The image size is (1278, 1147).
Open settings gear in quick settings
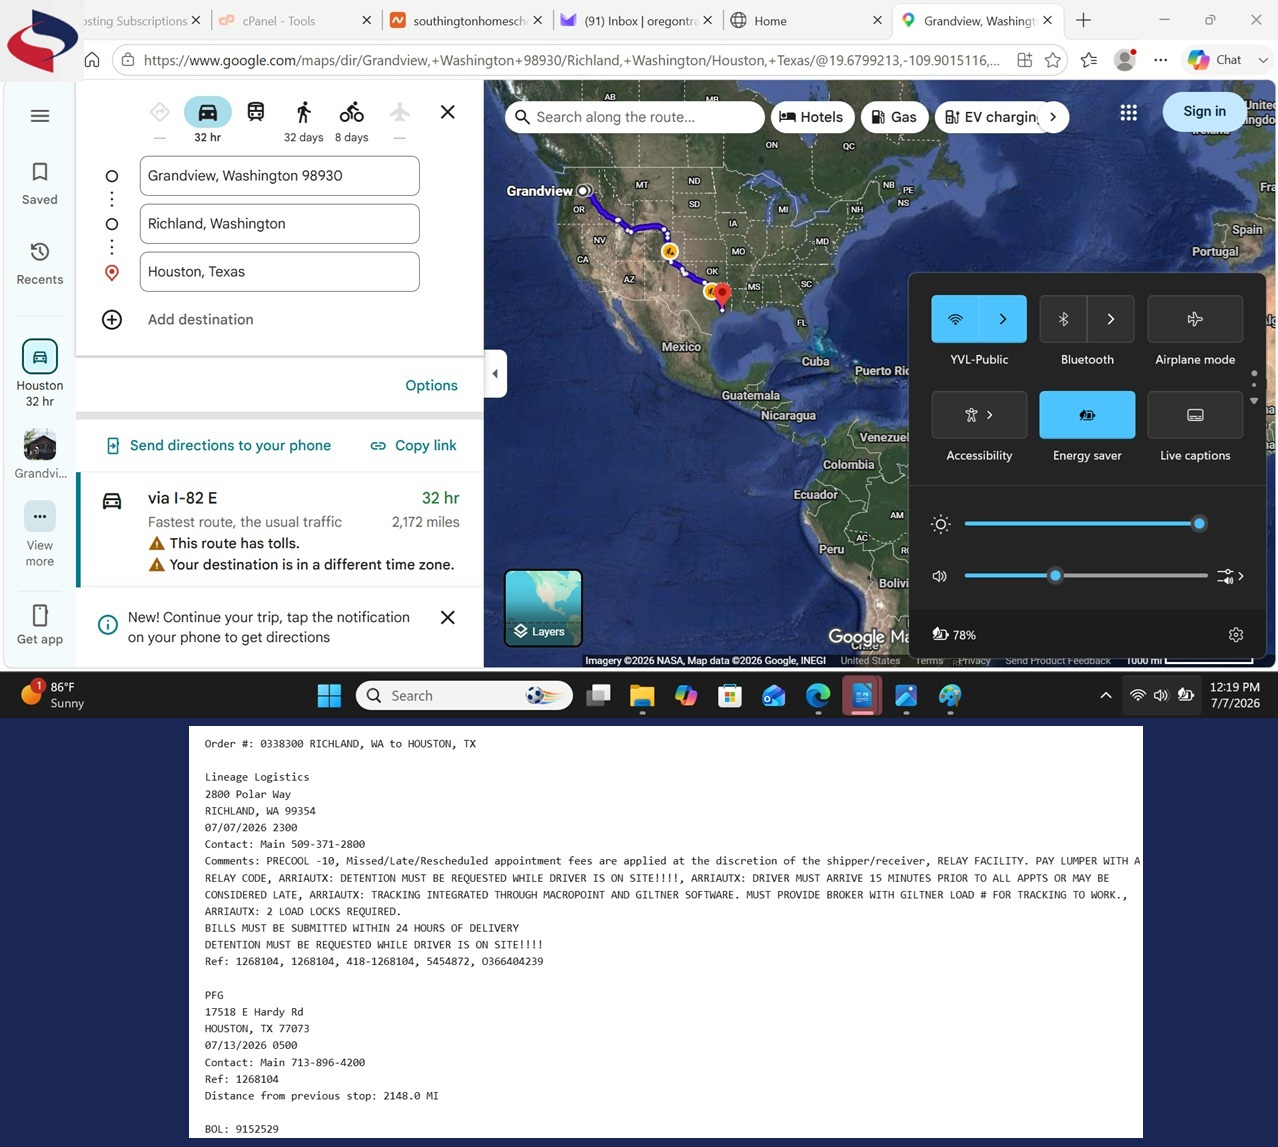tap(1236, 635)
